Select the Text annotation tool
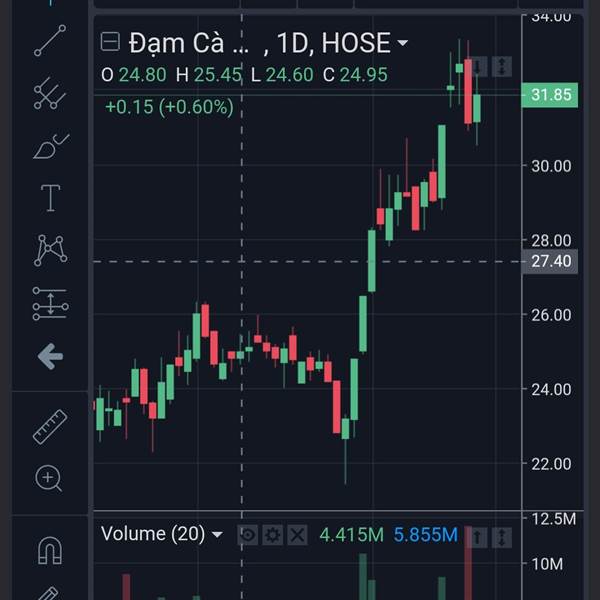The height and width of the screenshot is (600, 600). (51, 198)
